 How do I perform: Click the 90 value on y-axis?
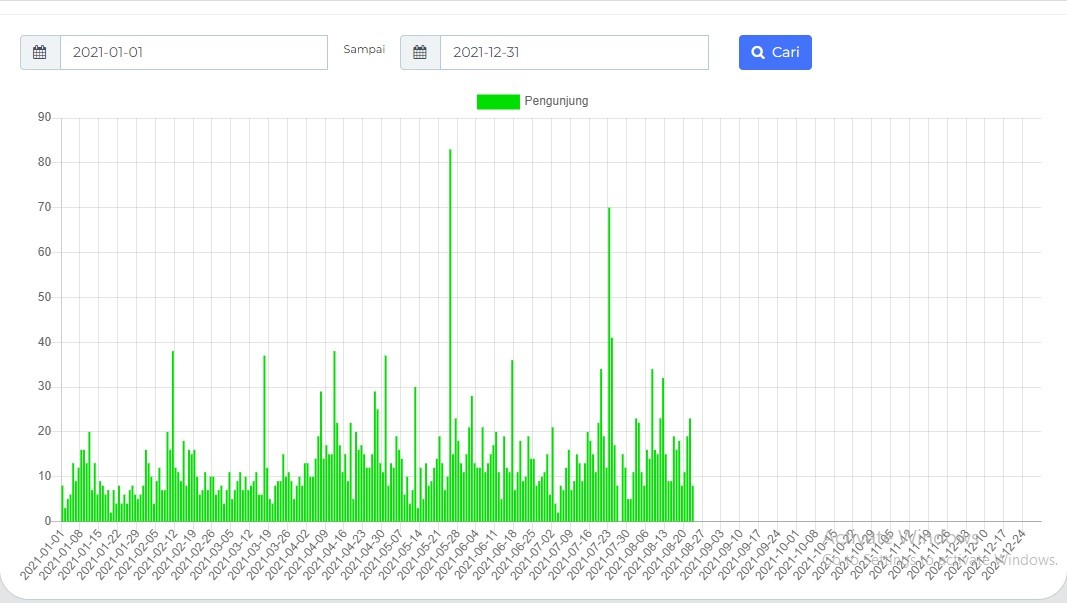pos(44,117)
